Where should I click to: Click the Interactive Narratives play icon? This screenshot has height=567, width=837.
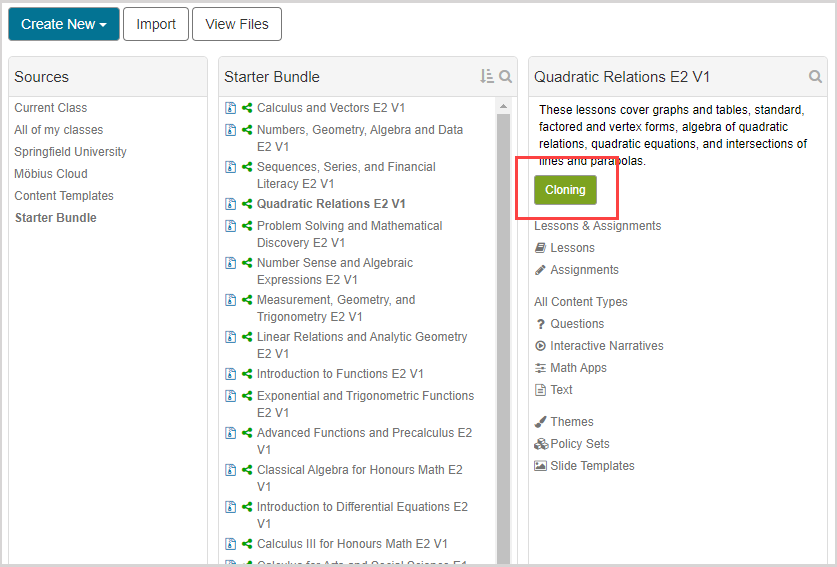tap(541, 346)
